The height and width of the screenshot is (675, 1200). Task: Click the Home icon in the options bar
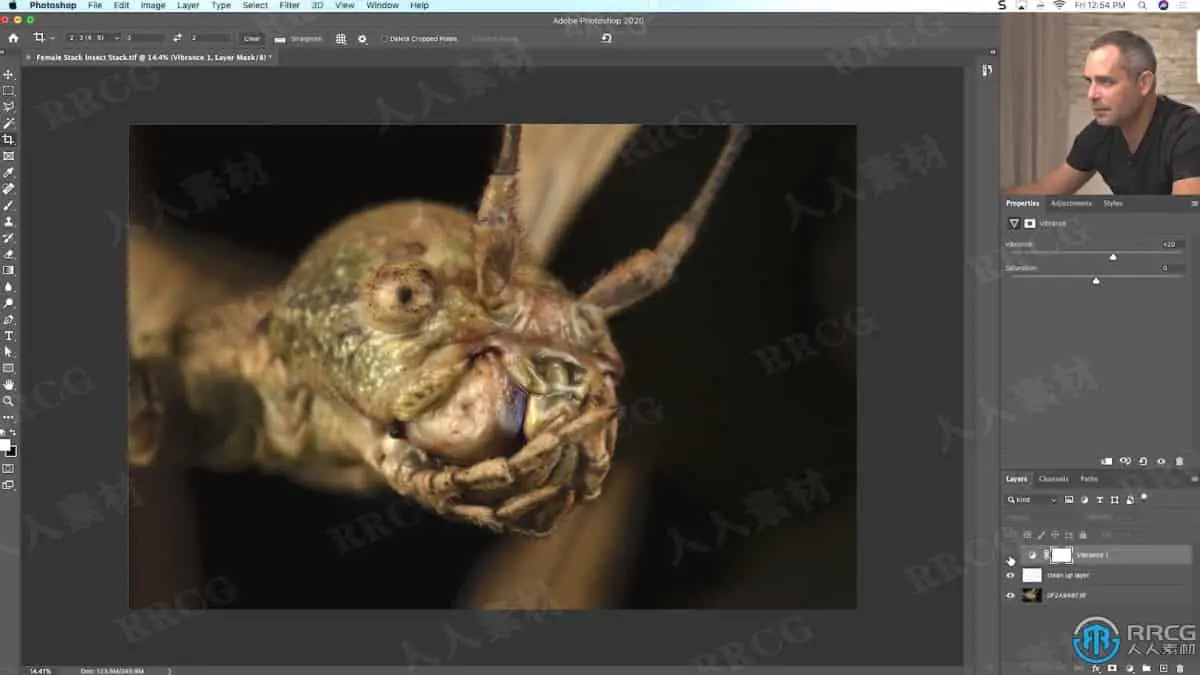[13, 38]
